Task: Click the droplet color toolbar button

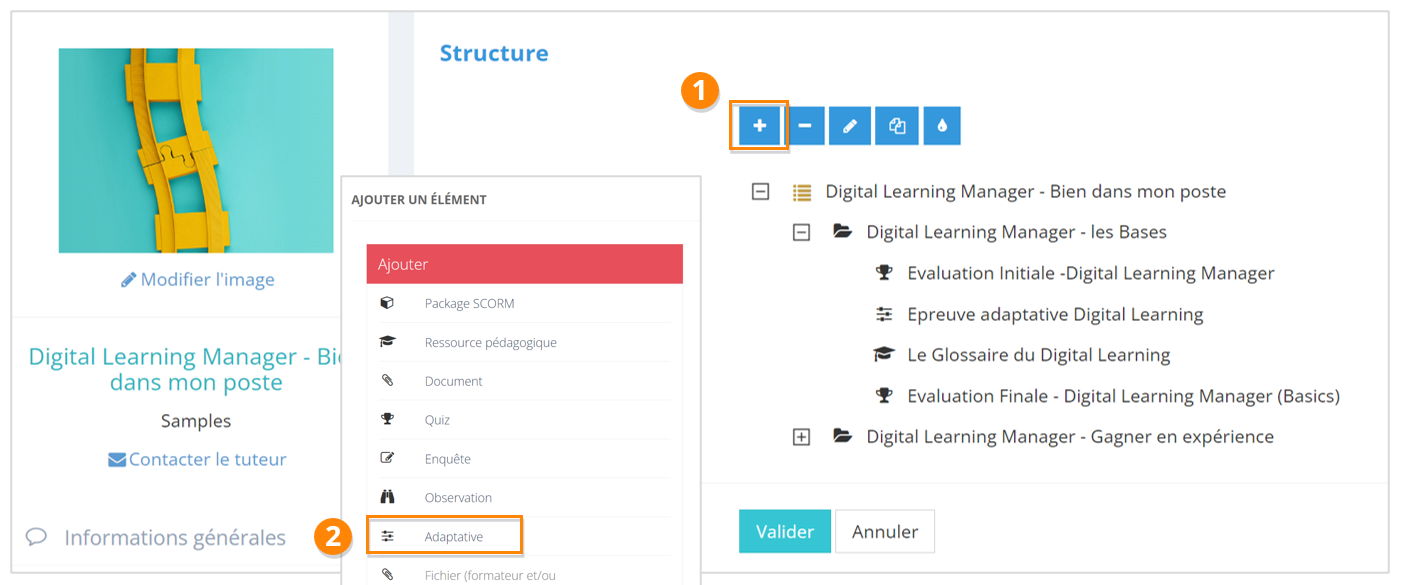Action: tap(942, 126)
